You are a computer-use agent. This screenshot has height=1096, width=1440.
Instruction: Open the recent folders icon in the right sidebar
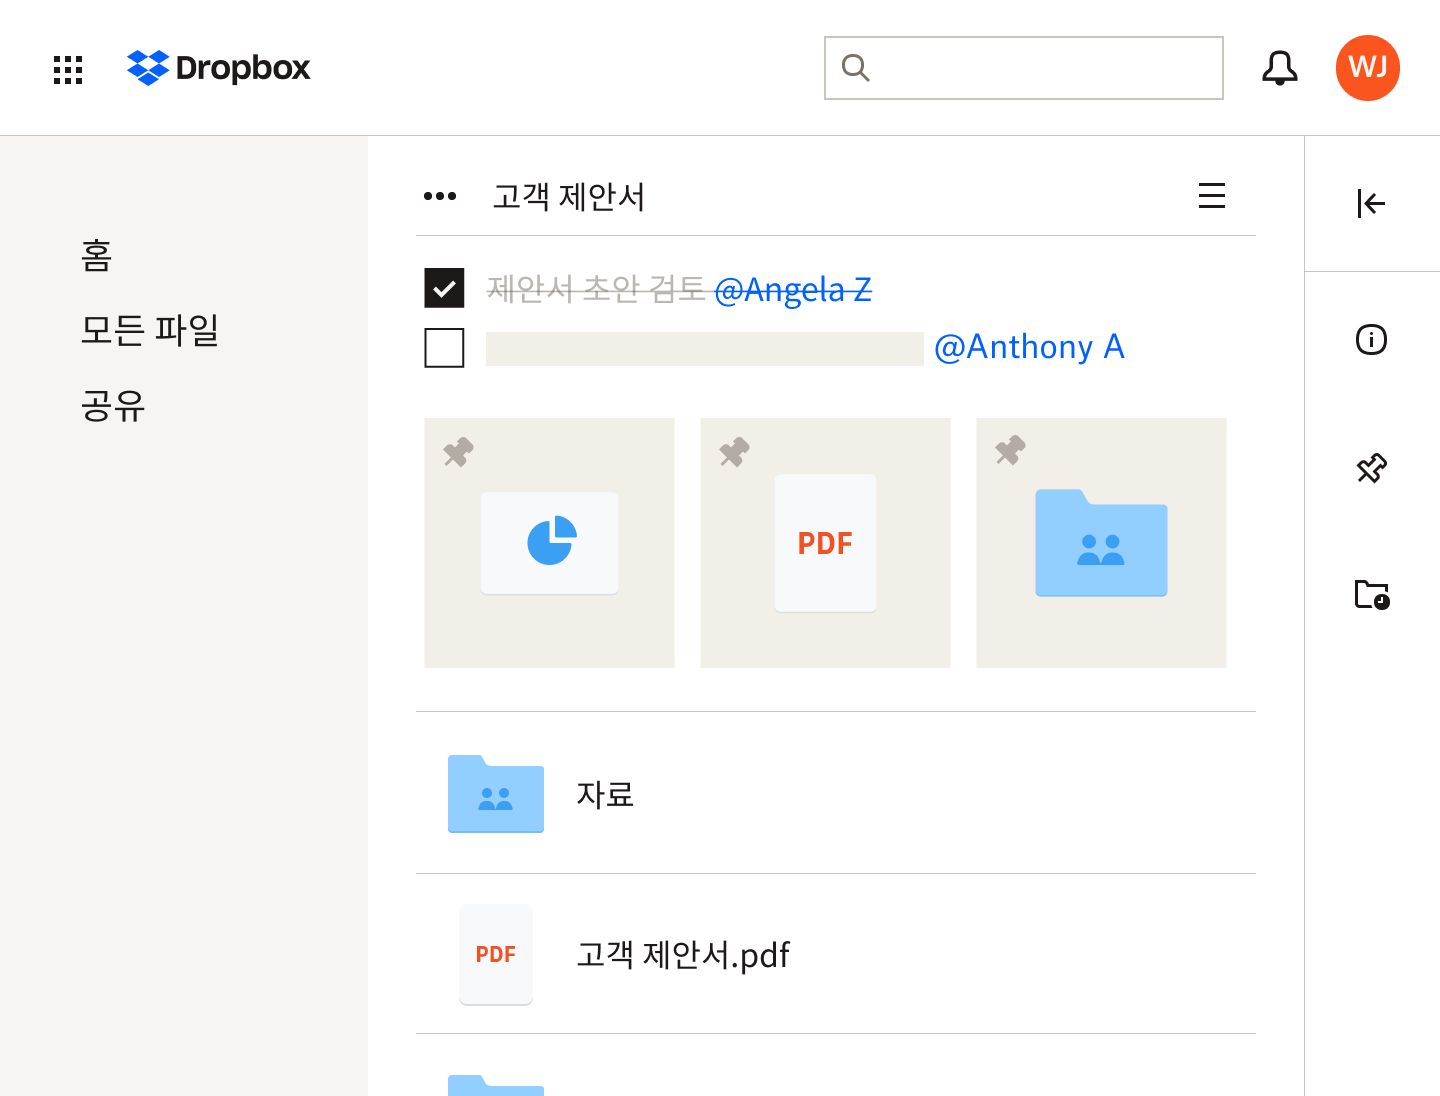[1371, 594]
